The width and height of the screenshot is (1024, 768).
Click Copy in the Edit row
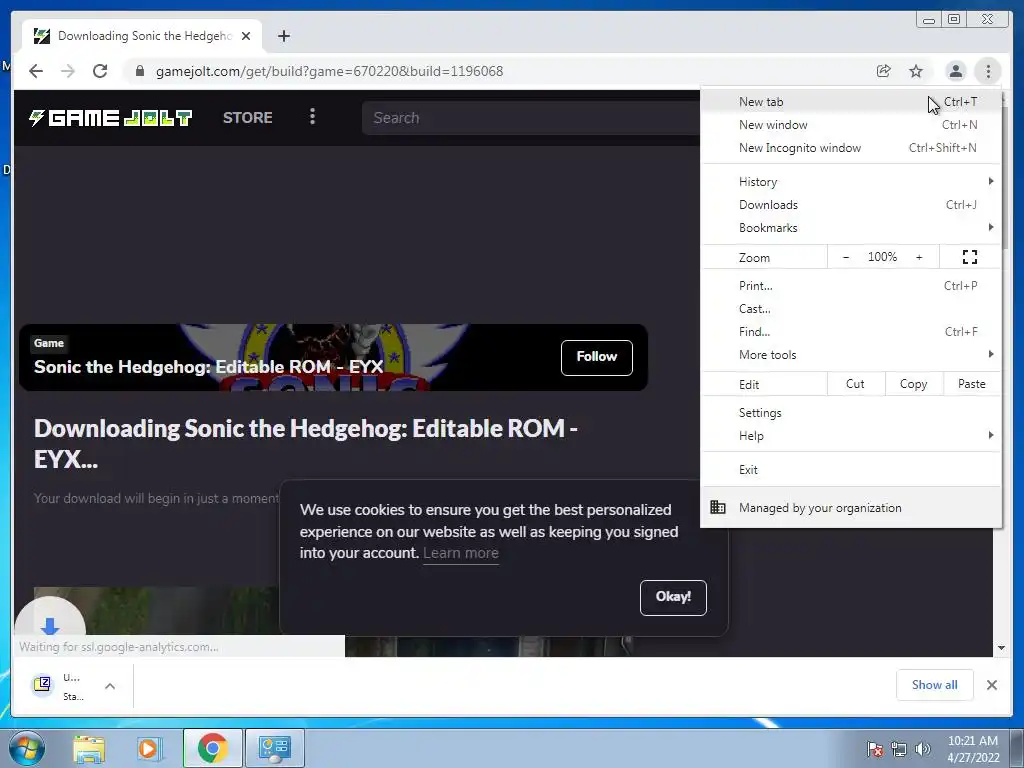(x=914, y=384)
